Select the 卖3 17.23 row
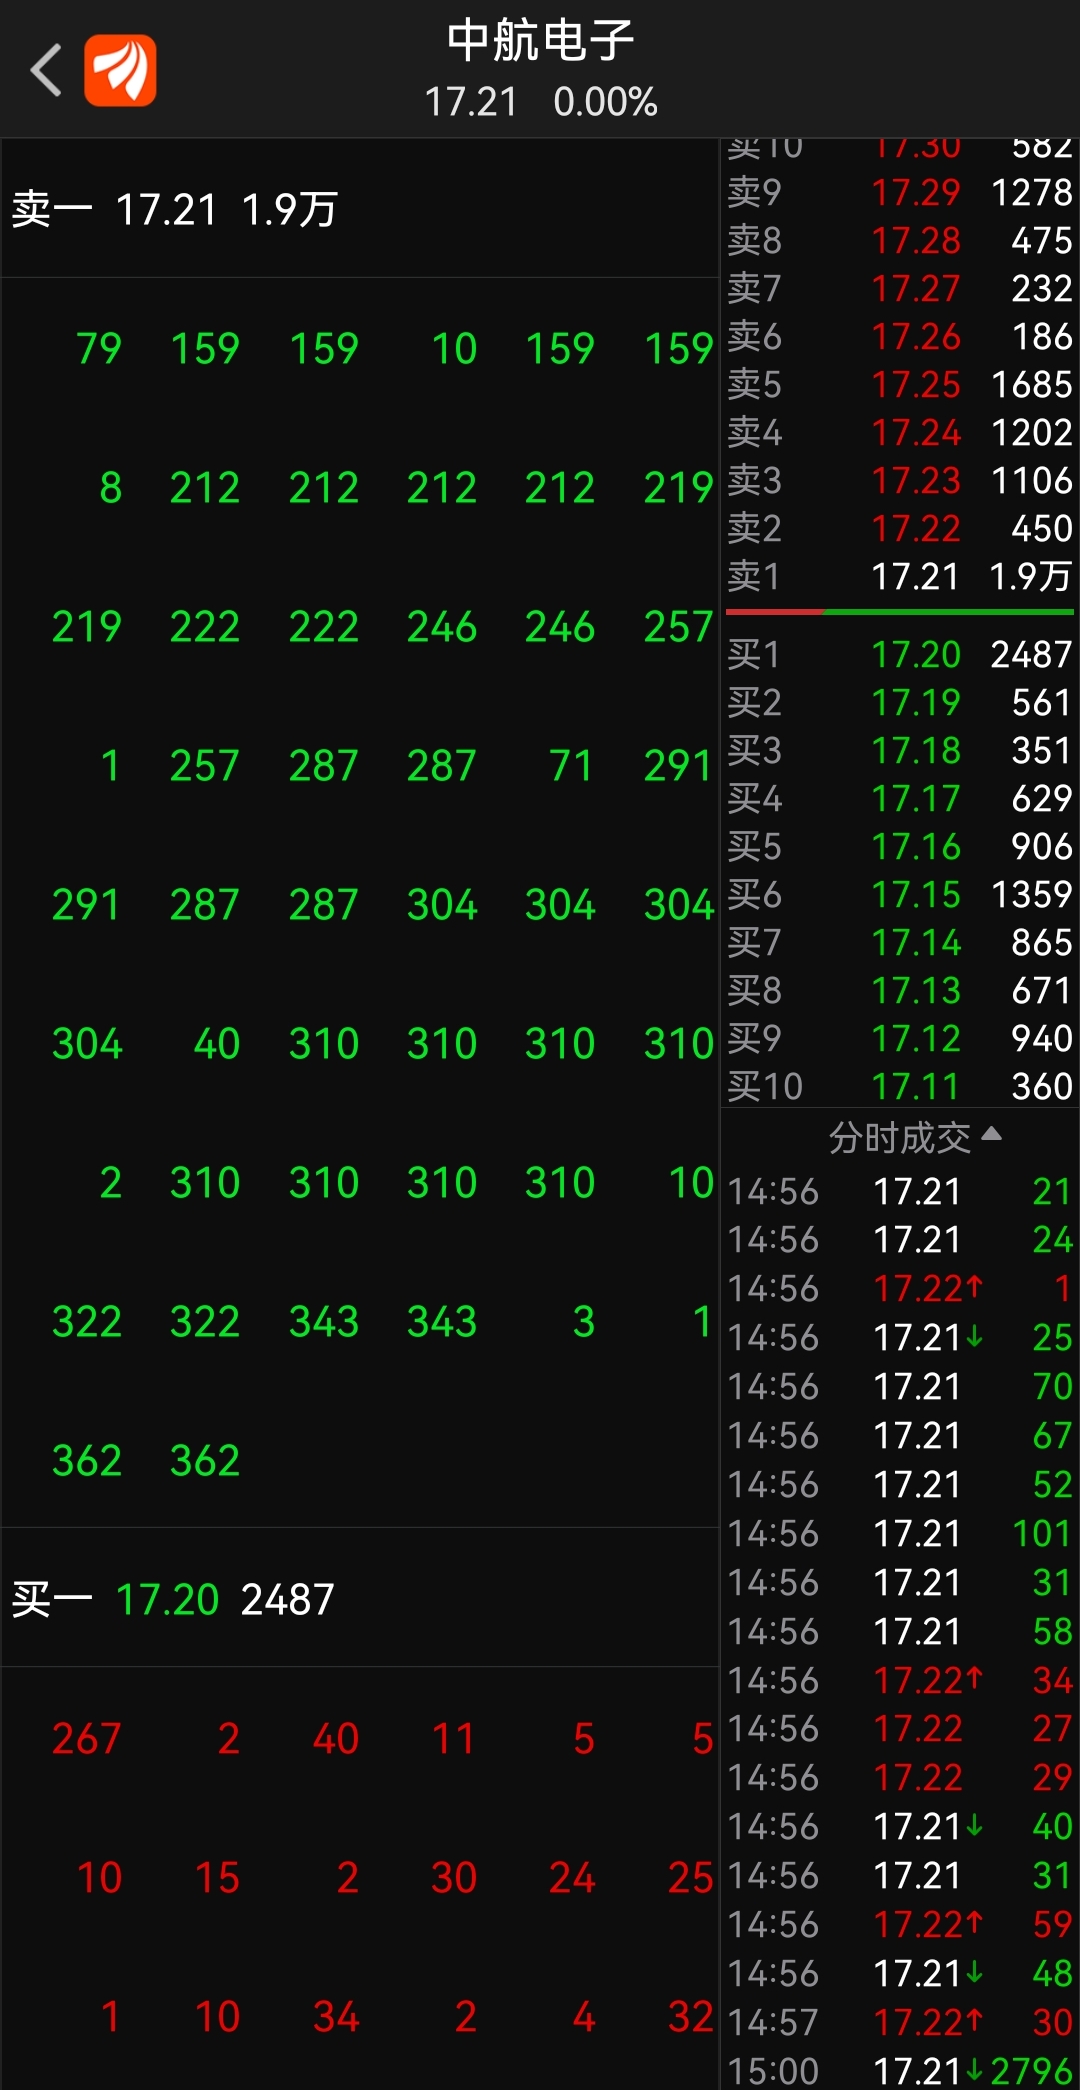The width and height of the screenshot is (1080, 2090). coord(900,480)
